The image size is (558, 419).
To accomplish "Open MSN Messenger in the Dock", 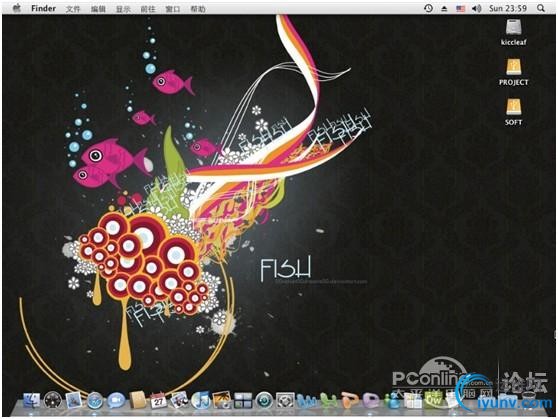I will click(x=392, y=401).
